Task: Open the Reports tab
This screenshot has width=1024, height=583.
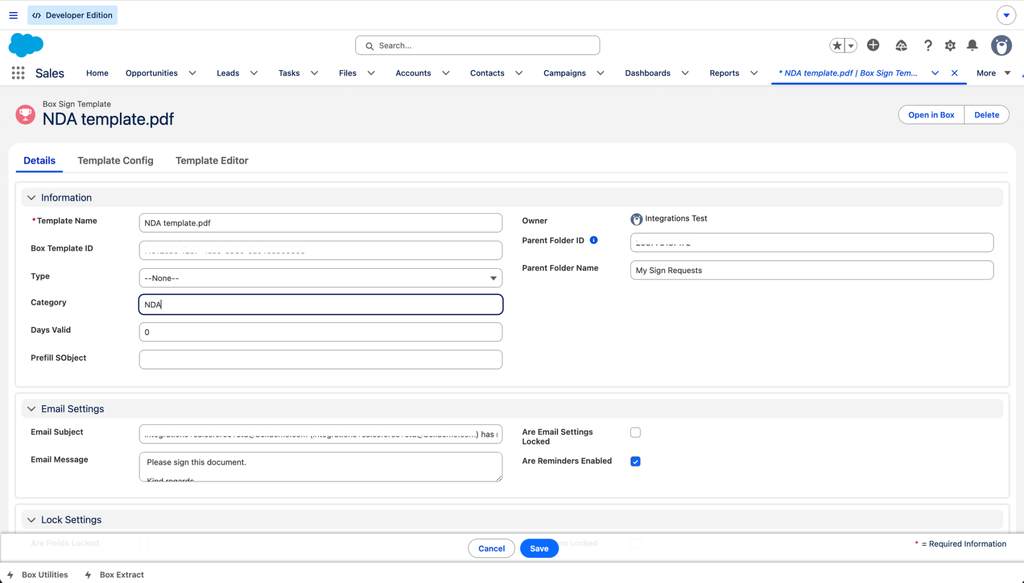Action: 724,73
